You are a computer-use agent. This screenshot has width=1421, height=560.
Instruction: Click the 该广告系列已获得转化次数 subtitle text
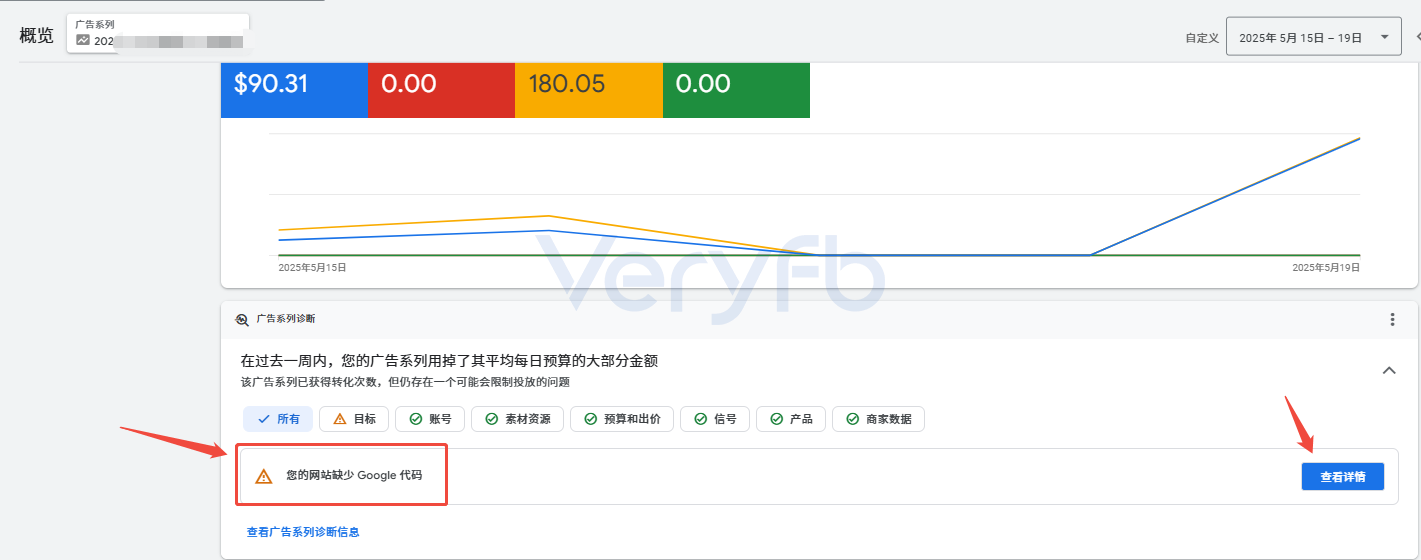click(405, 382)
